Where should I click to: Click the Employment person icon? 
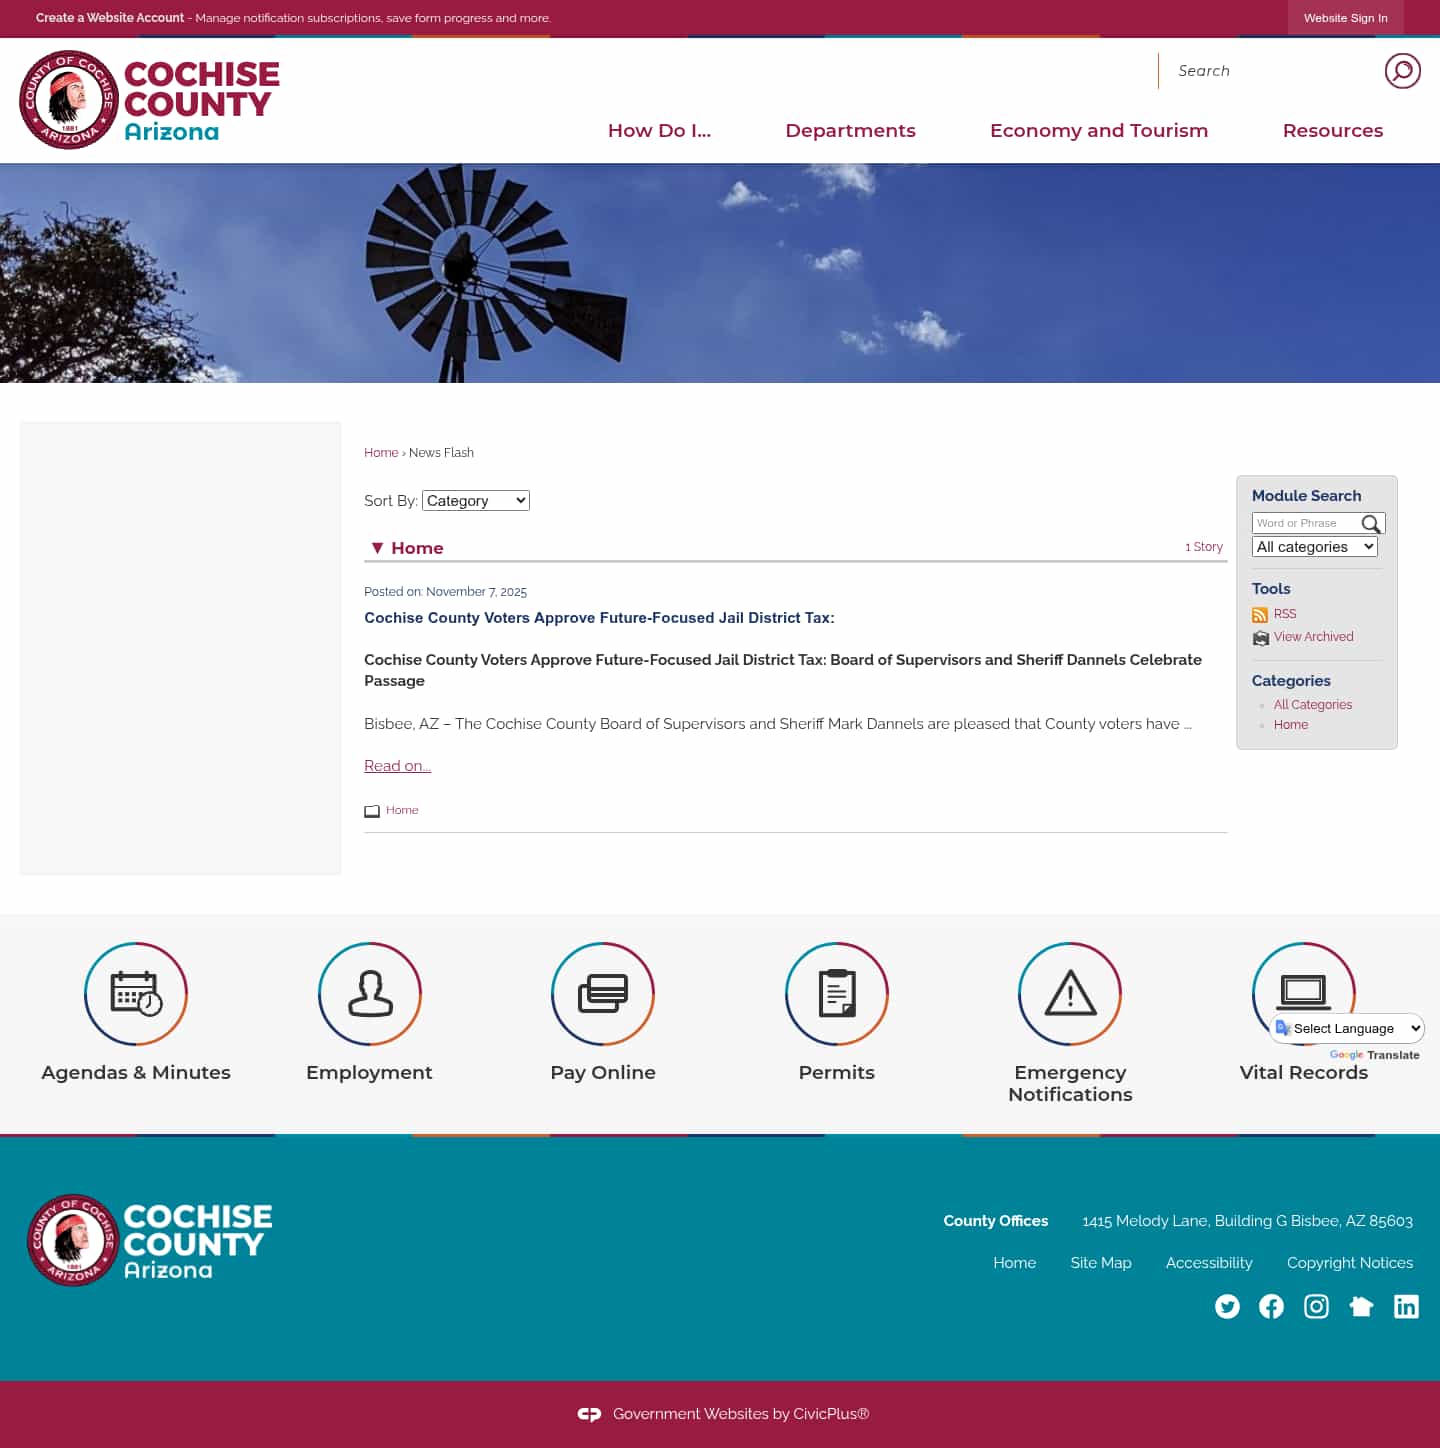point(369,994)
